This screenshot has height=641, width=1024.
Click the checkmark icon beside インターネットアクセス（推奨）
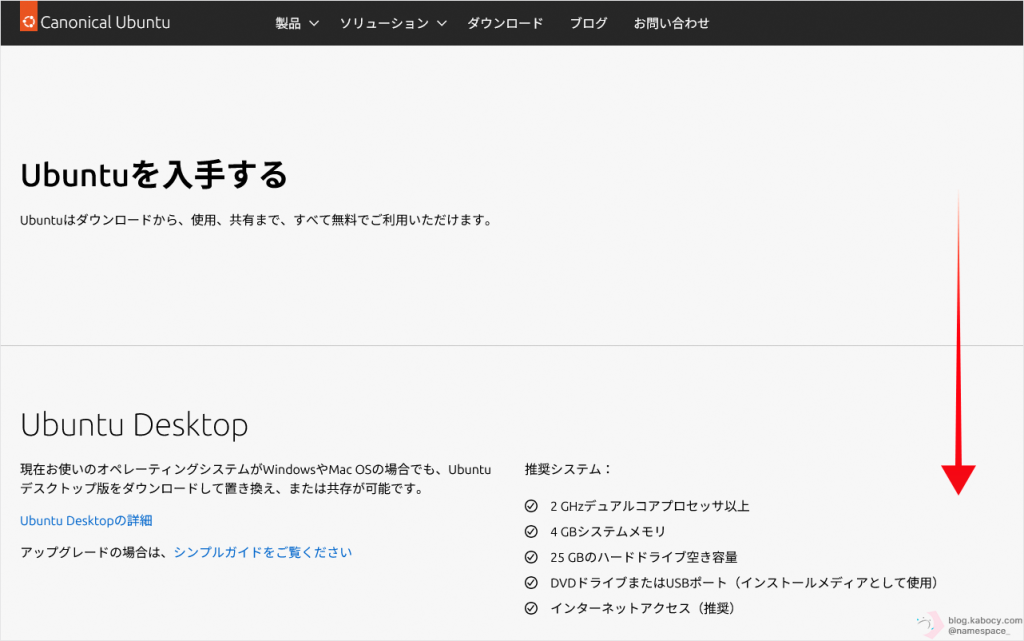531,608
